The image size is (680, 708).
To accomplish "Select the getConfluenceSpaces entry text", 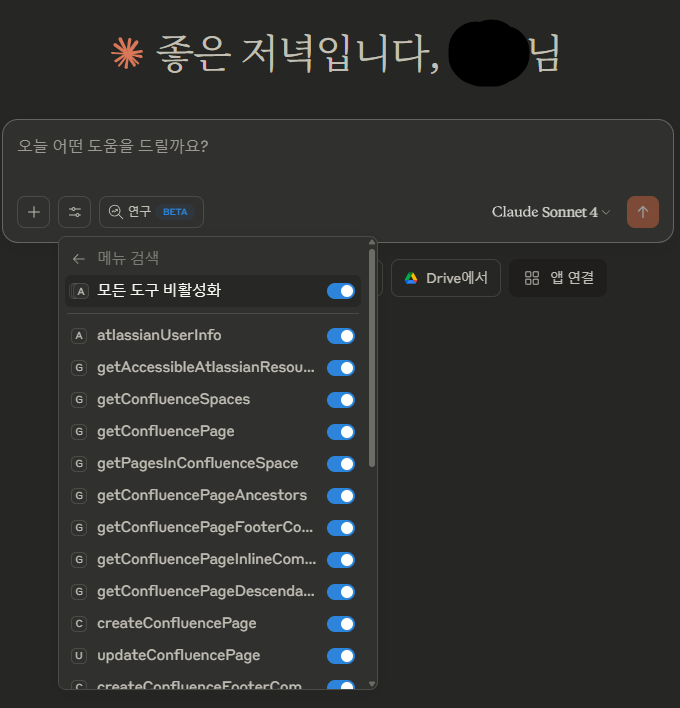I will click(173, 400).
